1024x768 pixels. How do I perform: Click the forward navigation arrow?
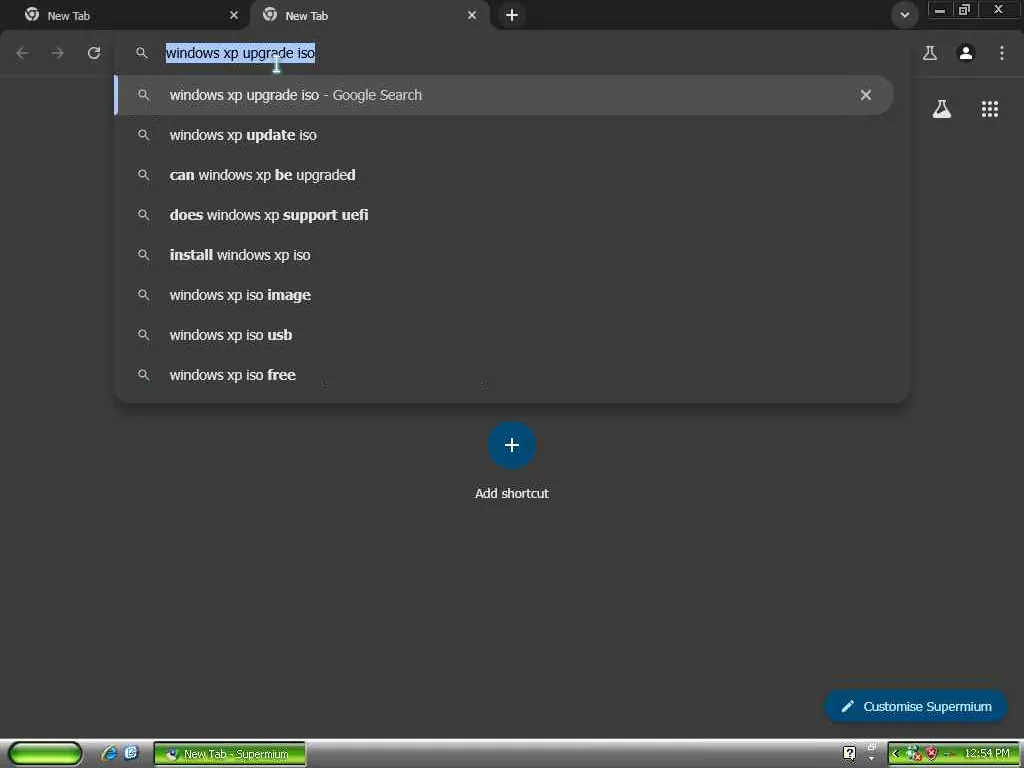pyautogui.click(x=58, y=53)
